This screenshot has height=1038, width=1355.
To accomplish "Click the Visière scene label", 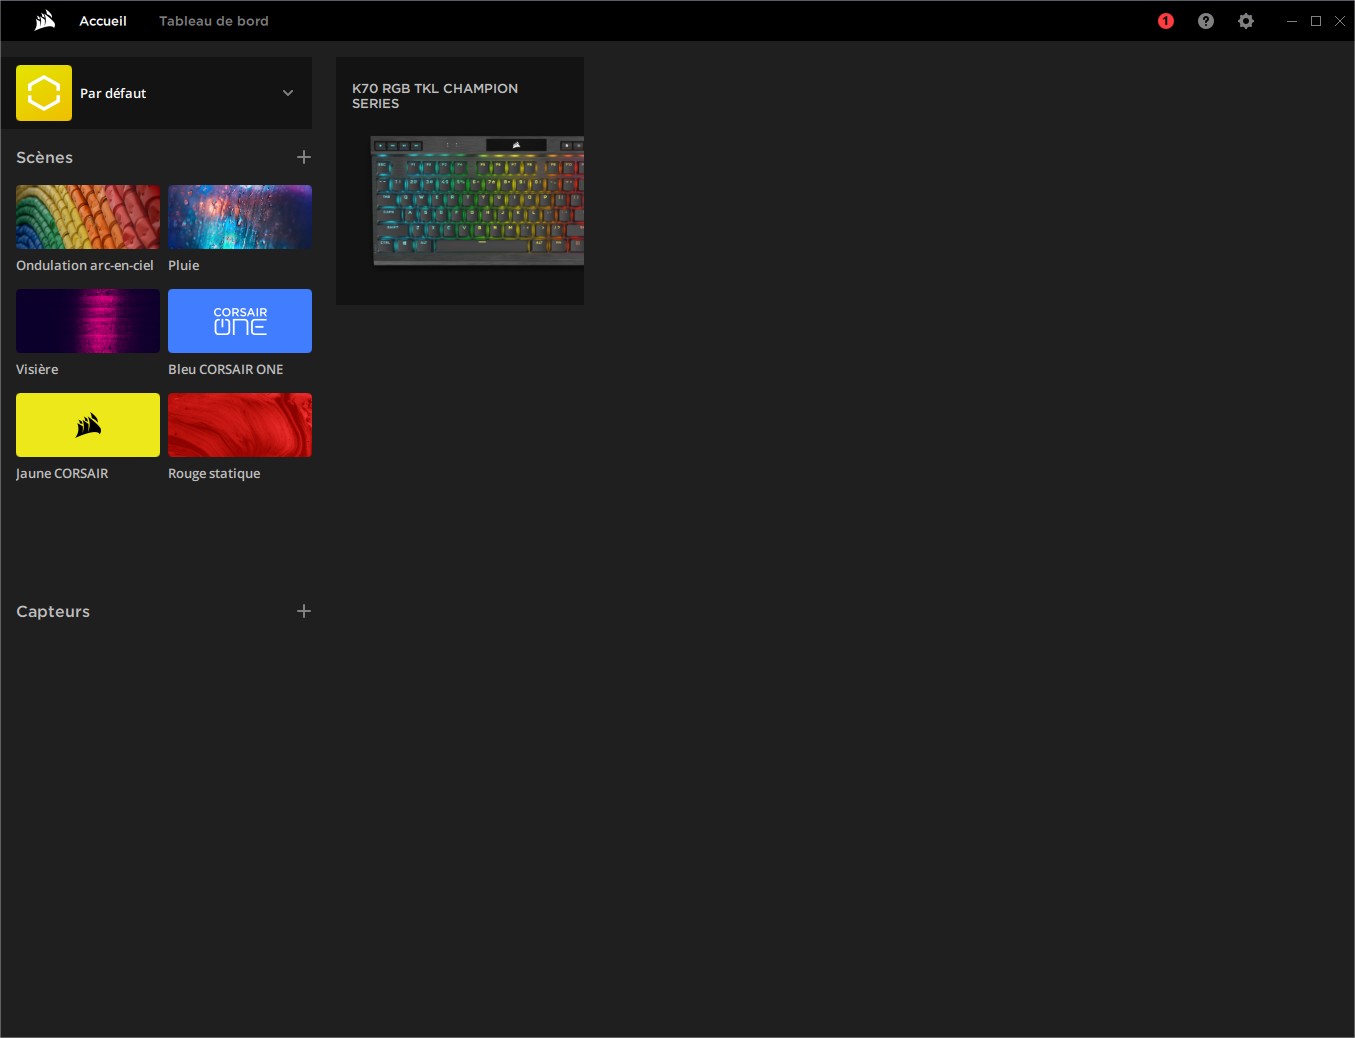I will 37,369.
